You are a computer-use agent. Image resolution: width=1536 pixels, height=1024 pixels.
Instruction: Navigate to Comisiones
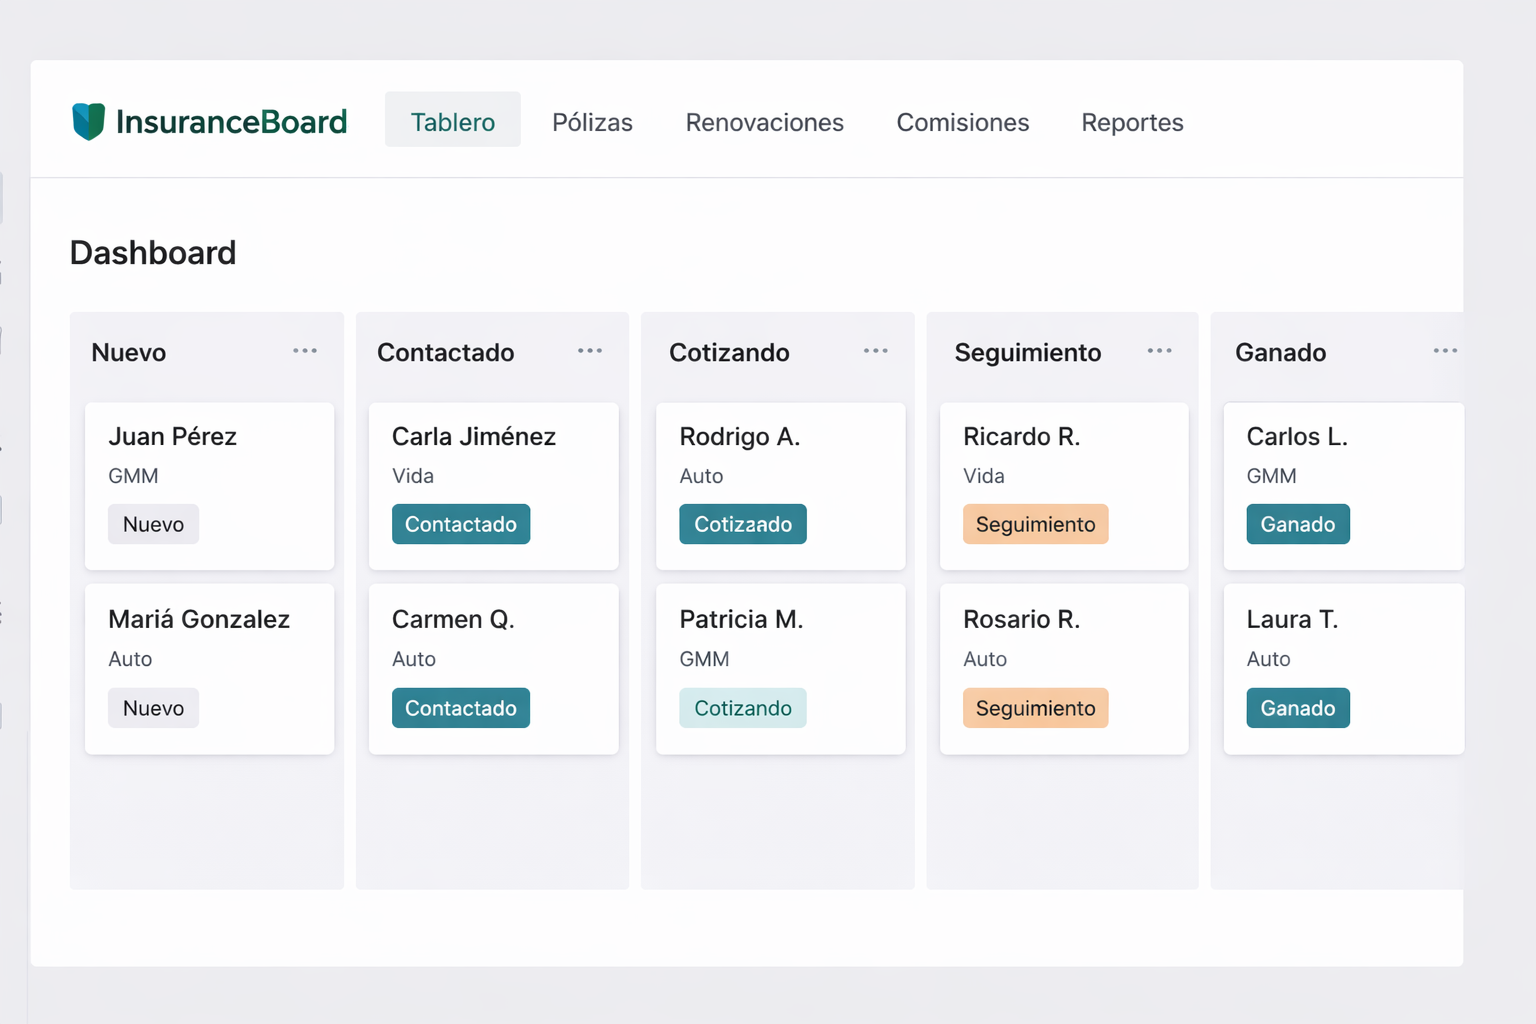pos(962,122)
